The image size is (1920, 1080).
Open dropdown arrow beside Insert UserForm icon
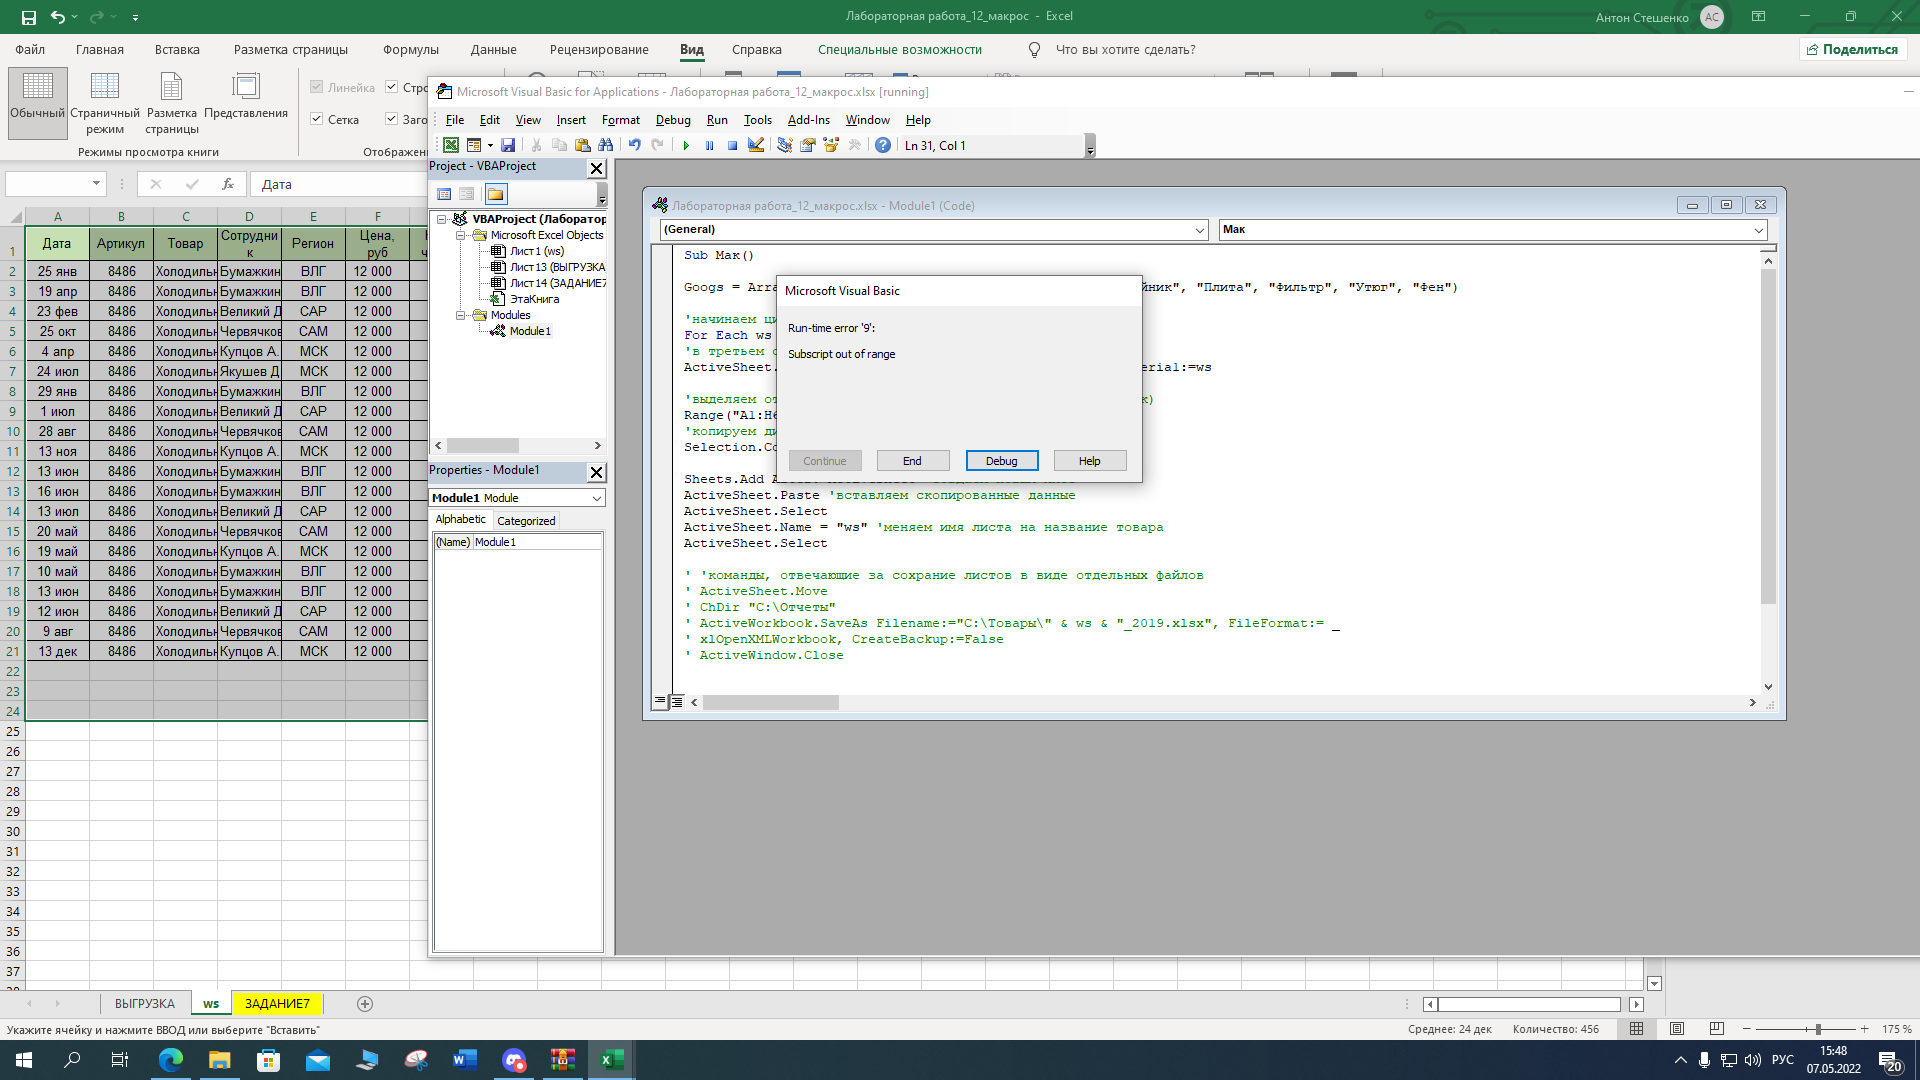490,146
